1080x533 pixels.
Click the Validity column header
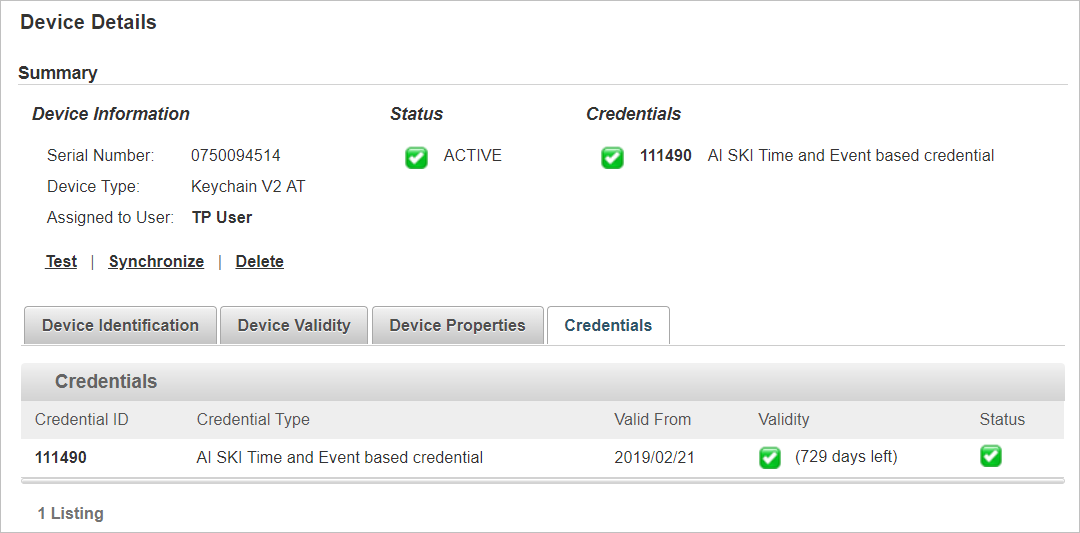pyautogui.click(x=784, y=420)
